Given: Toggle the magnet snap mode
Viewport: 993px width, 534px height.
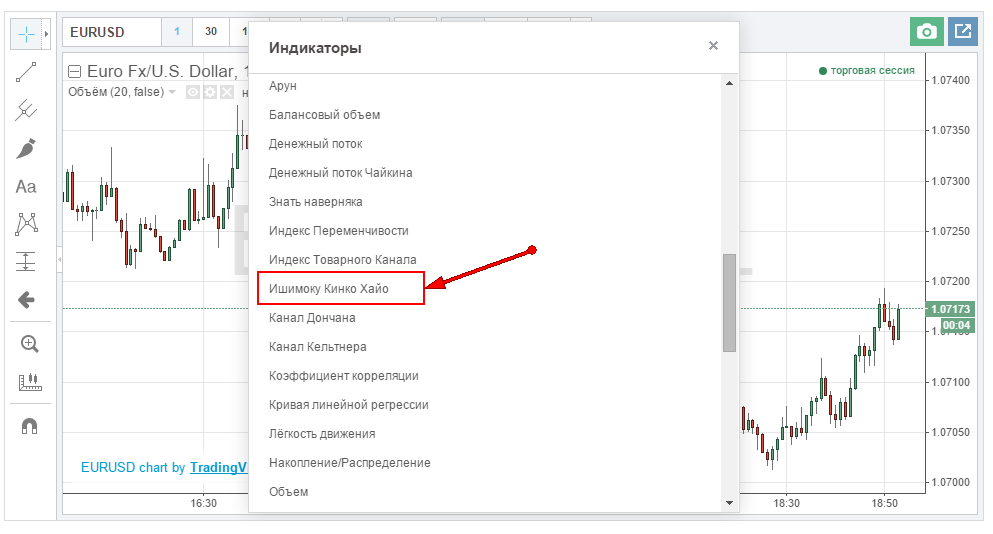Looking at the screenshot, I should (x=29, y=426).
